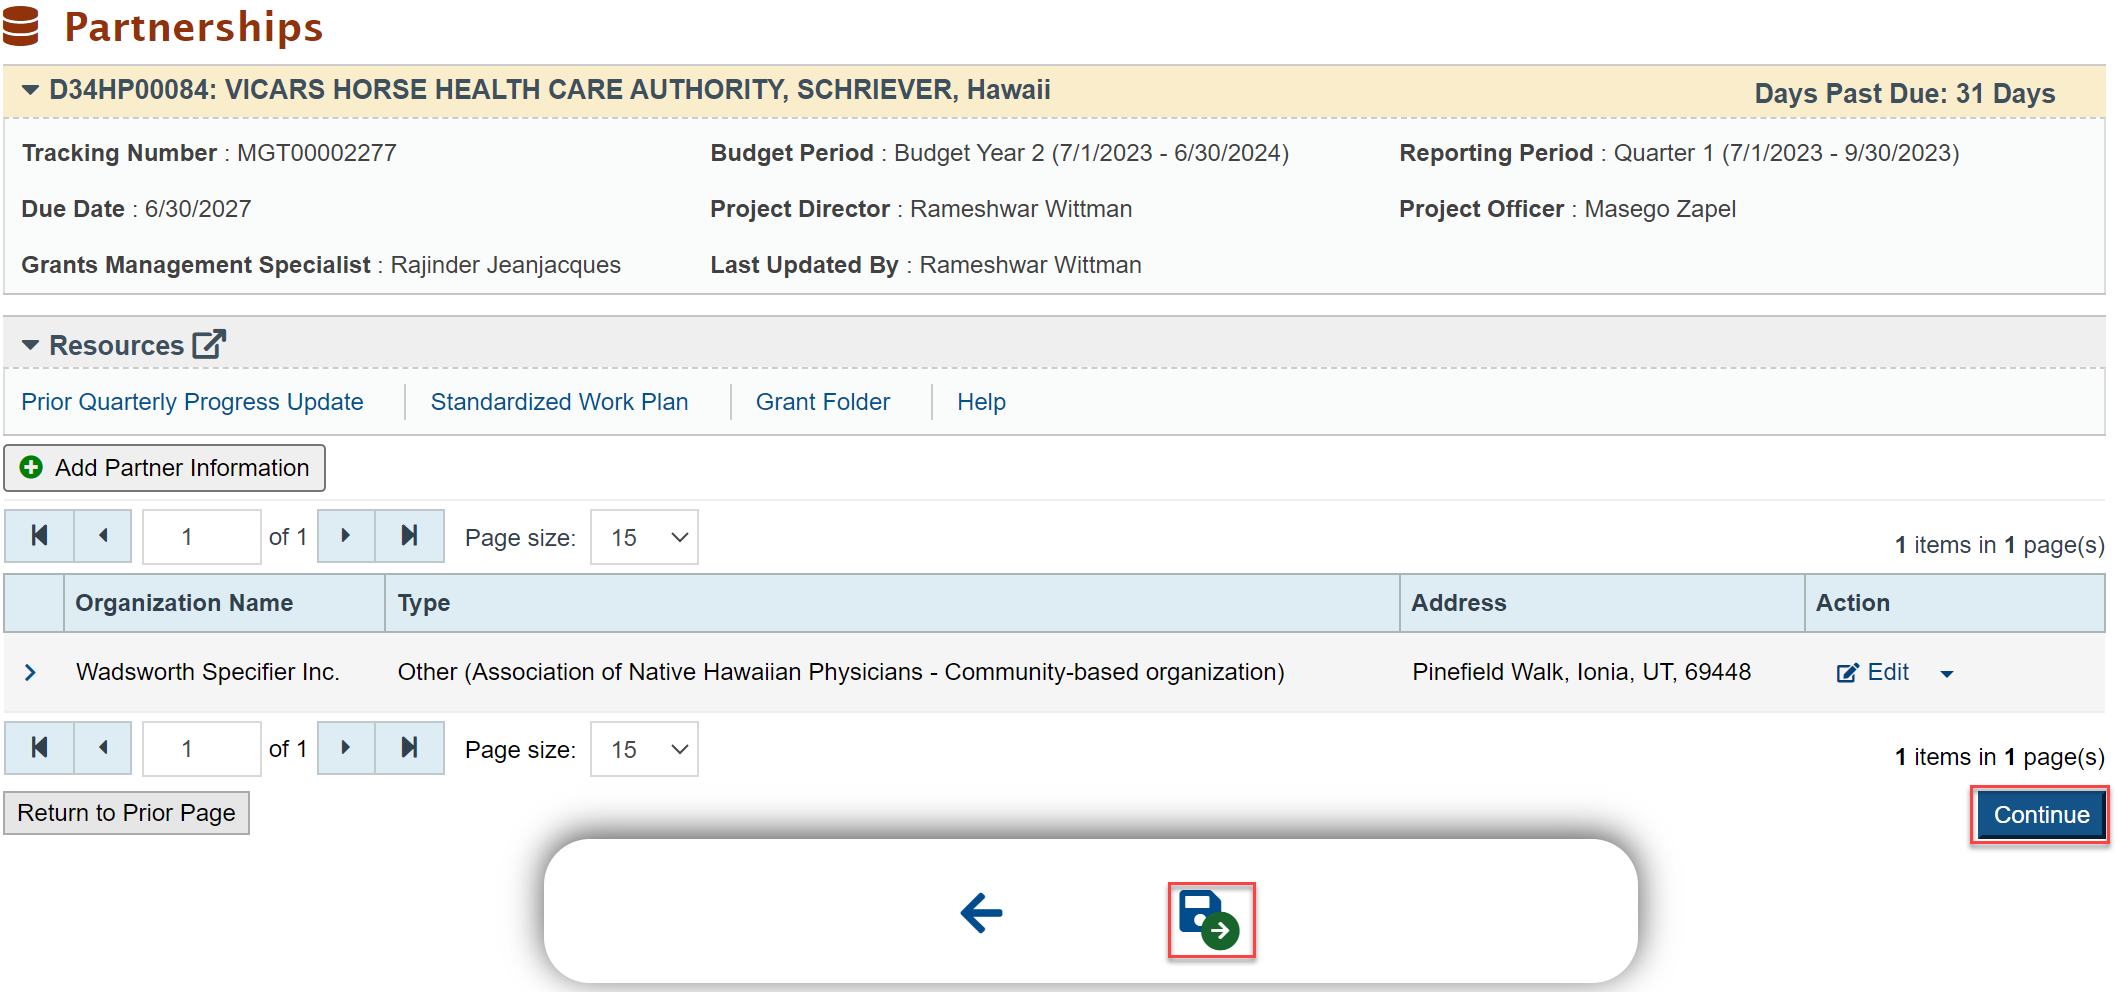Click the bottom pager page number field

pos(201,749)
